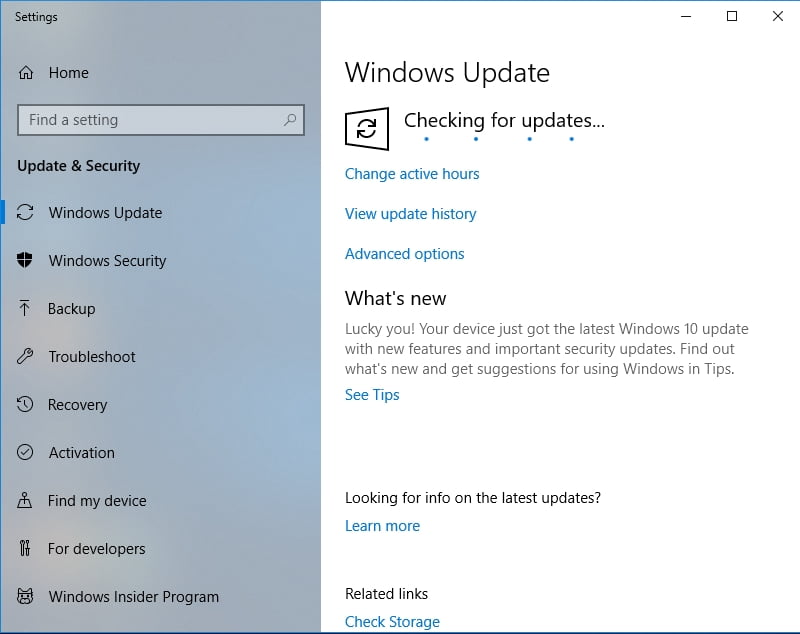Go to Activation page

[82, 452]
